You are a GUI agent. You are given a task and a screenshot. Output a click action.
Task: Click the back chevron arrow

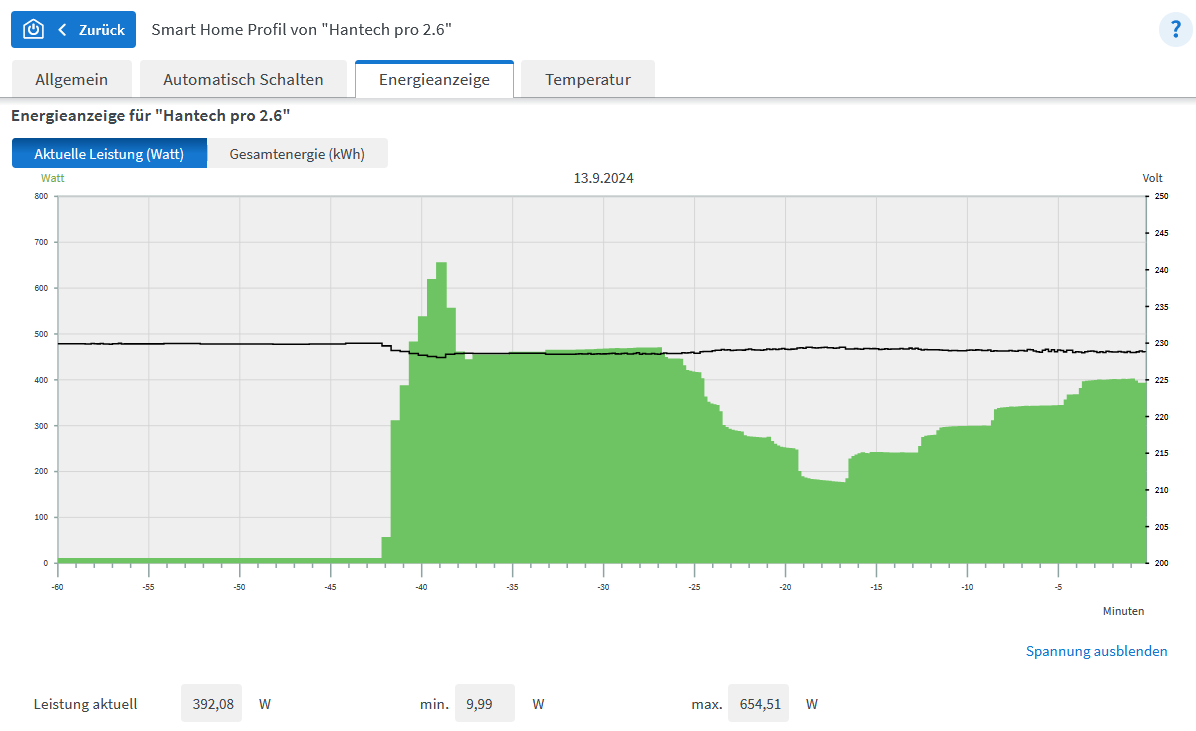(62, 30)
